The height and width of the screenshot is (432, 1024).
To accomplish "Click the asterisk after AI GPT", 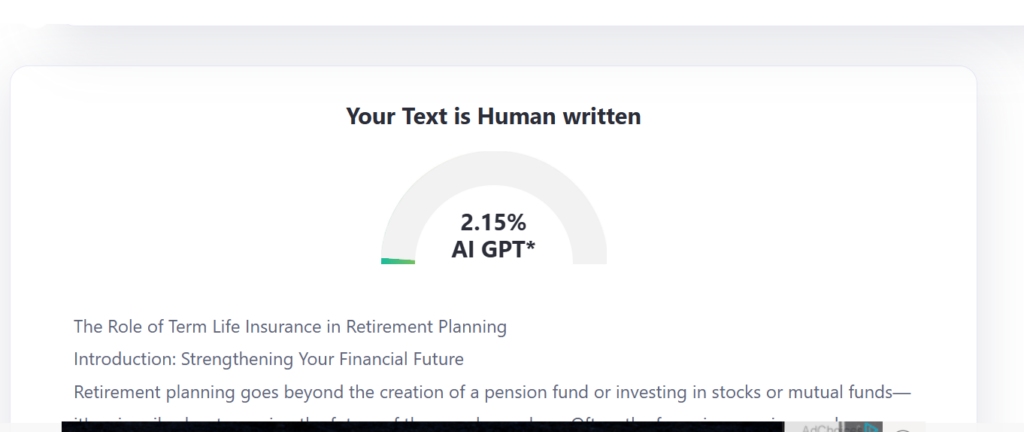I will point(530,247).
